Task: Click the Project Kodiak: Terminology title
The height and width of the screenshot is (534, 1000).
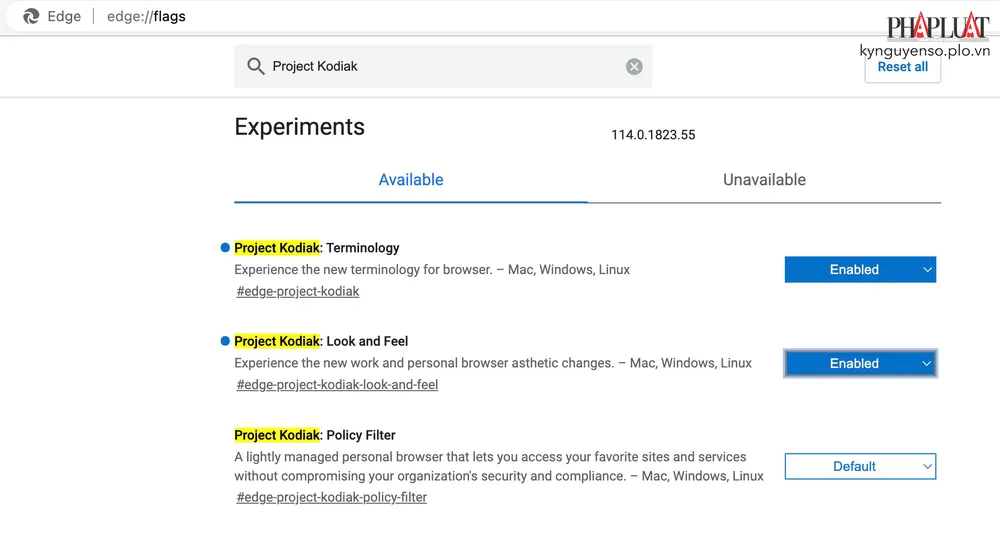Action: 317,248
